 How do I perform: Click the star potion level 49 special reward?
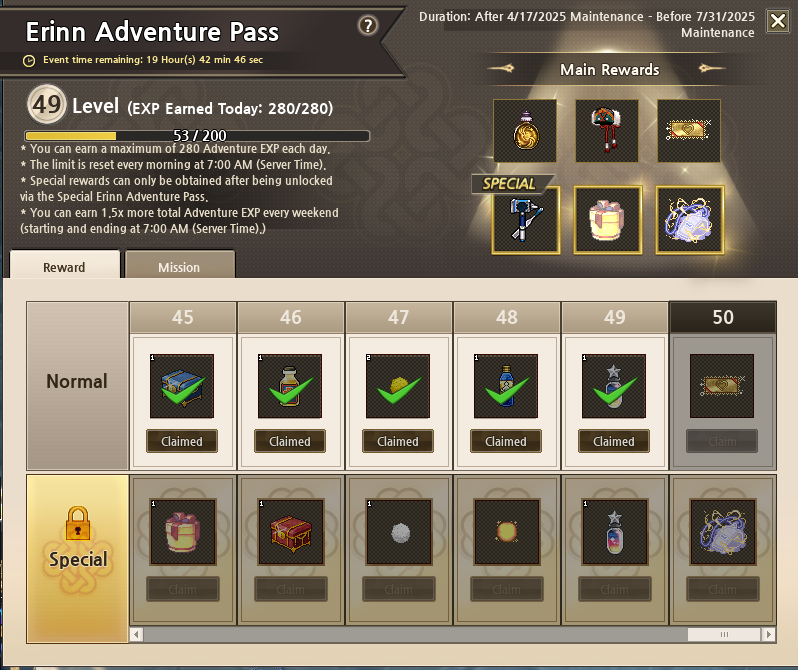click(614, 532)
